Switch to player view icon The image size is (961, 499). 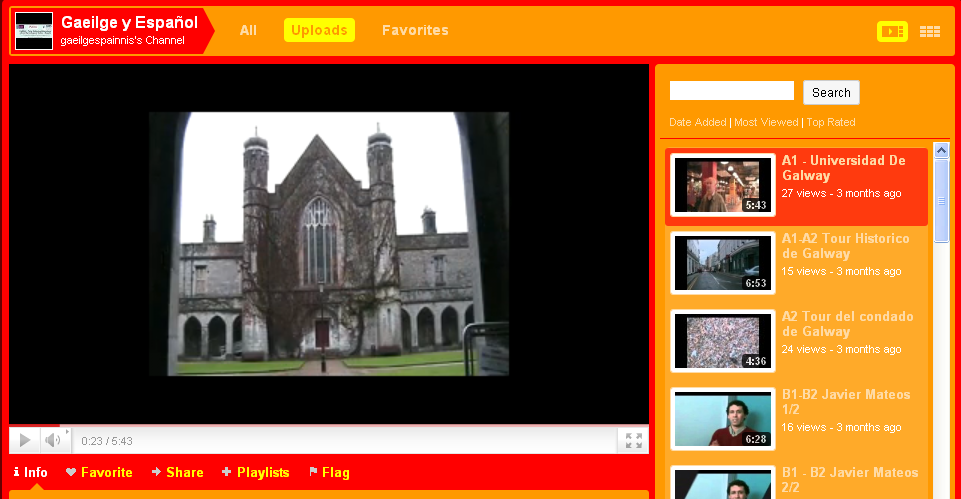coord(892,31)
